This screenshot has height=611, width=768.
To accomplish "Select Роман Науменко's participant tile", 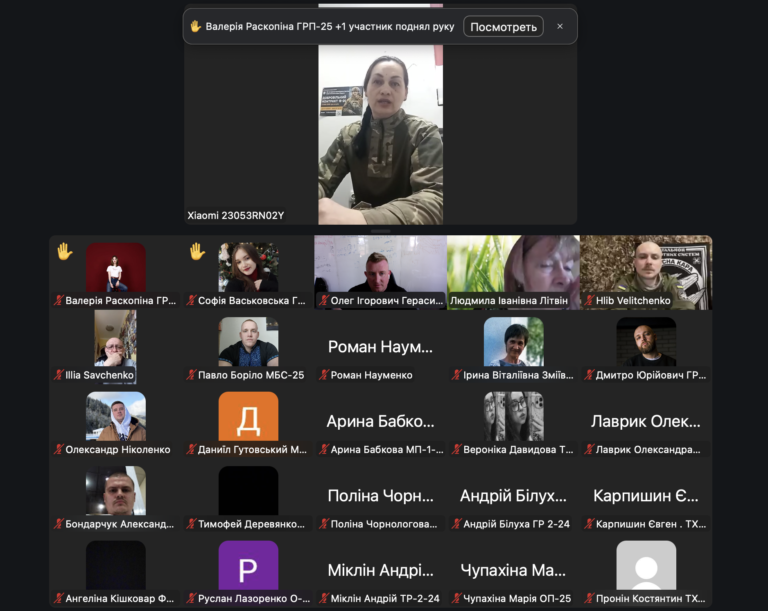I will click(x=380, y=347).
